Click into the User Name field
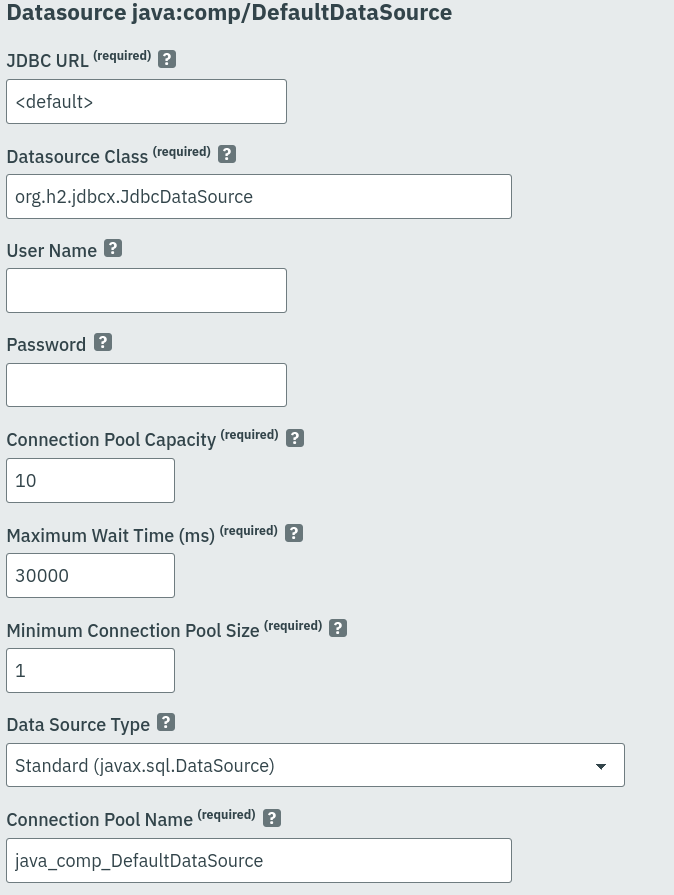674x895 pixels. point(146,291)
